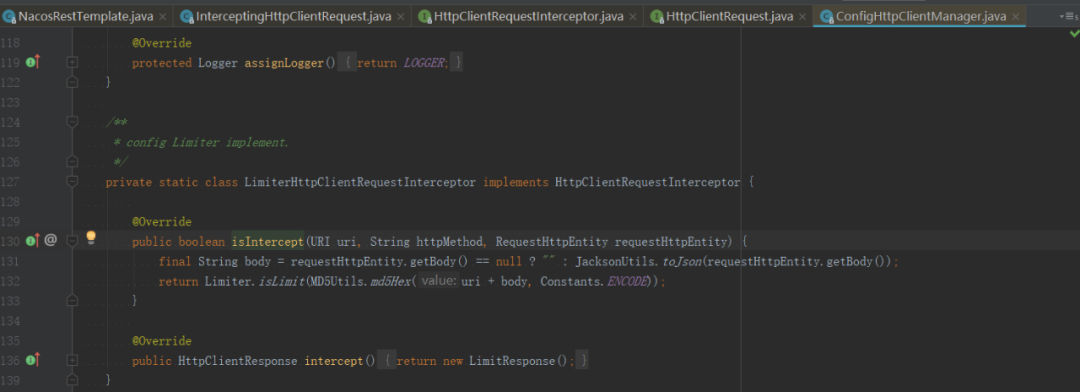Click the LOGGER constant
The height and width of the screenshot is (392, 1080).
tap(424, 63)
